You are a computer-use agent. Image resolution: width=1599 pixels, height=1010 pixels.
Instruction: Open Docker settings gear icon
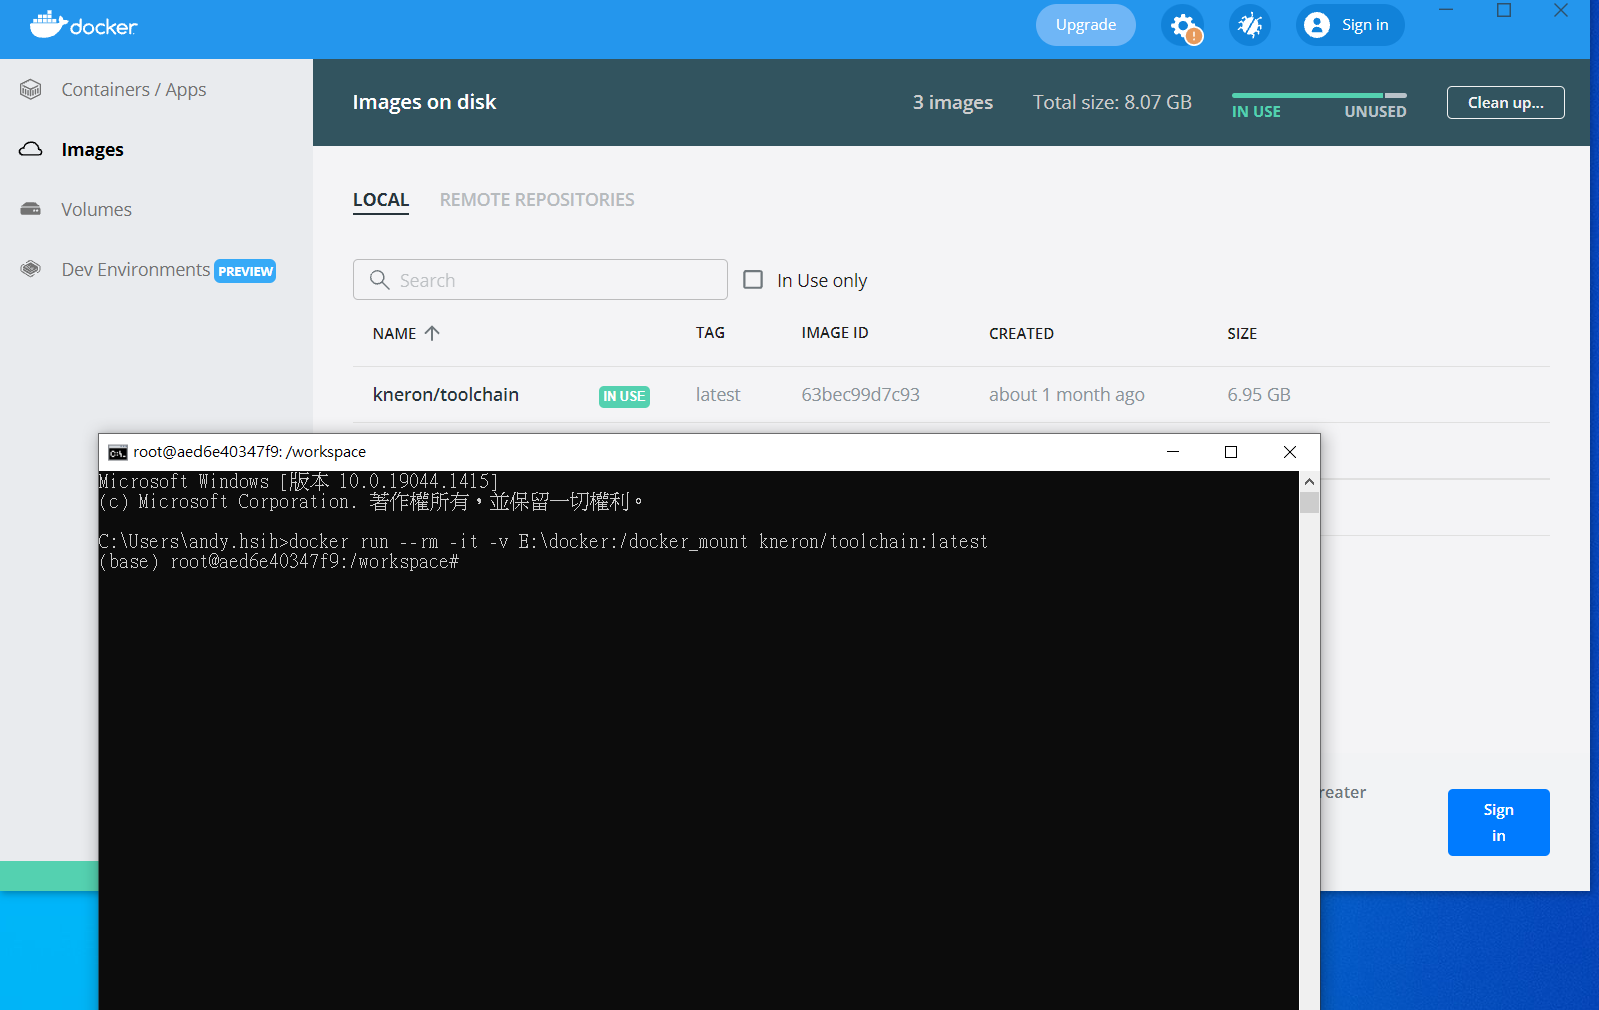tap(1182, 25)
